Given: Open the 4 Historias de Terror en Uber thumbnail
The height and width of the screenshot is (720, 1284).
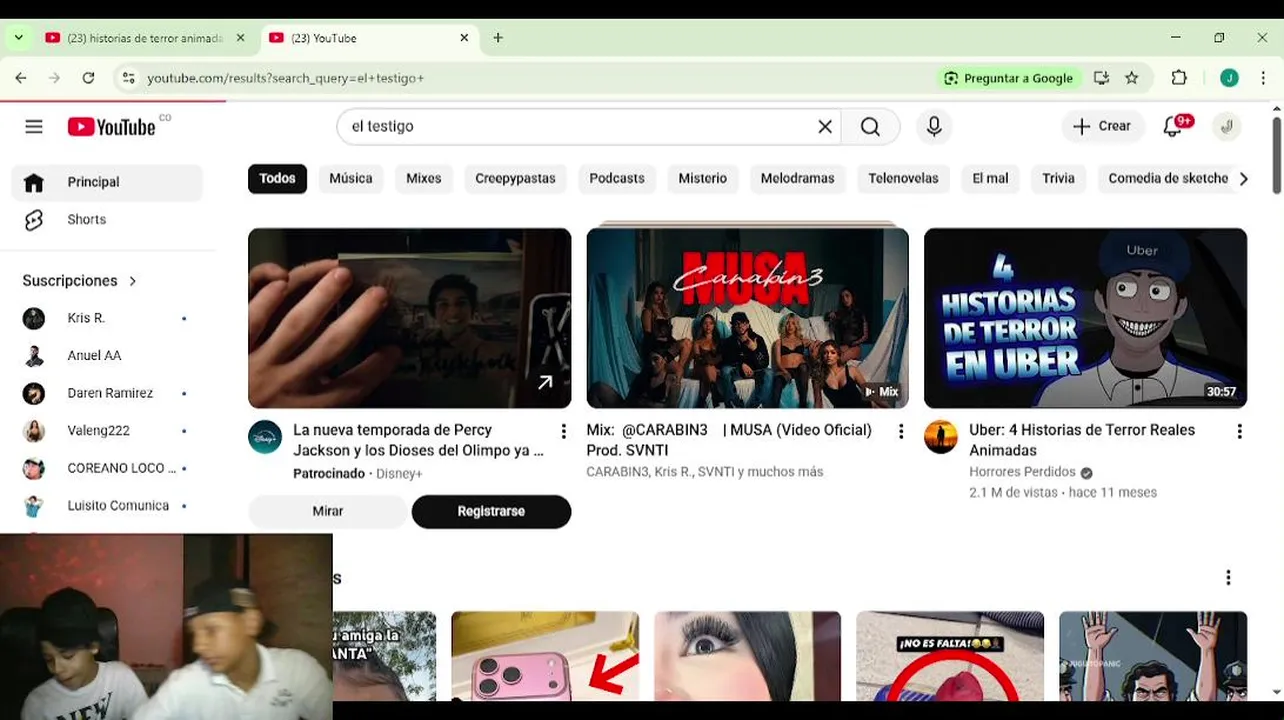Looking at the screenshot, I should pos(1085,318).
